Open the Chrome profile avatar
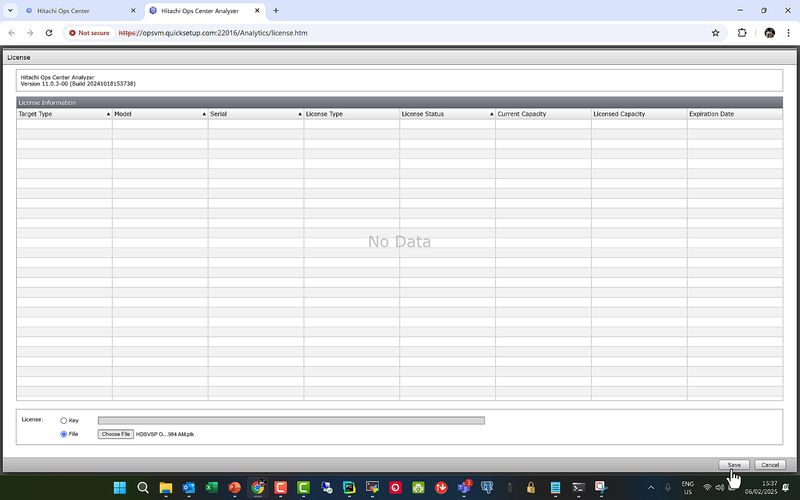 coord(769,33)
